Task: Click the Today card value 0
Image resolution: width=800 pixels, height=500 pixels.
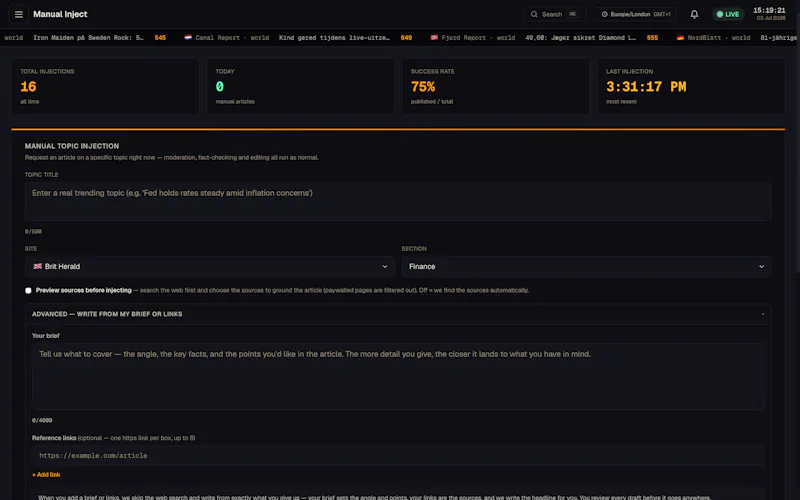Action: coord(219,87)
